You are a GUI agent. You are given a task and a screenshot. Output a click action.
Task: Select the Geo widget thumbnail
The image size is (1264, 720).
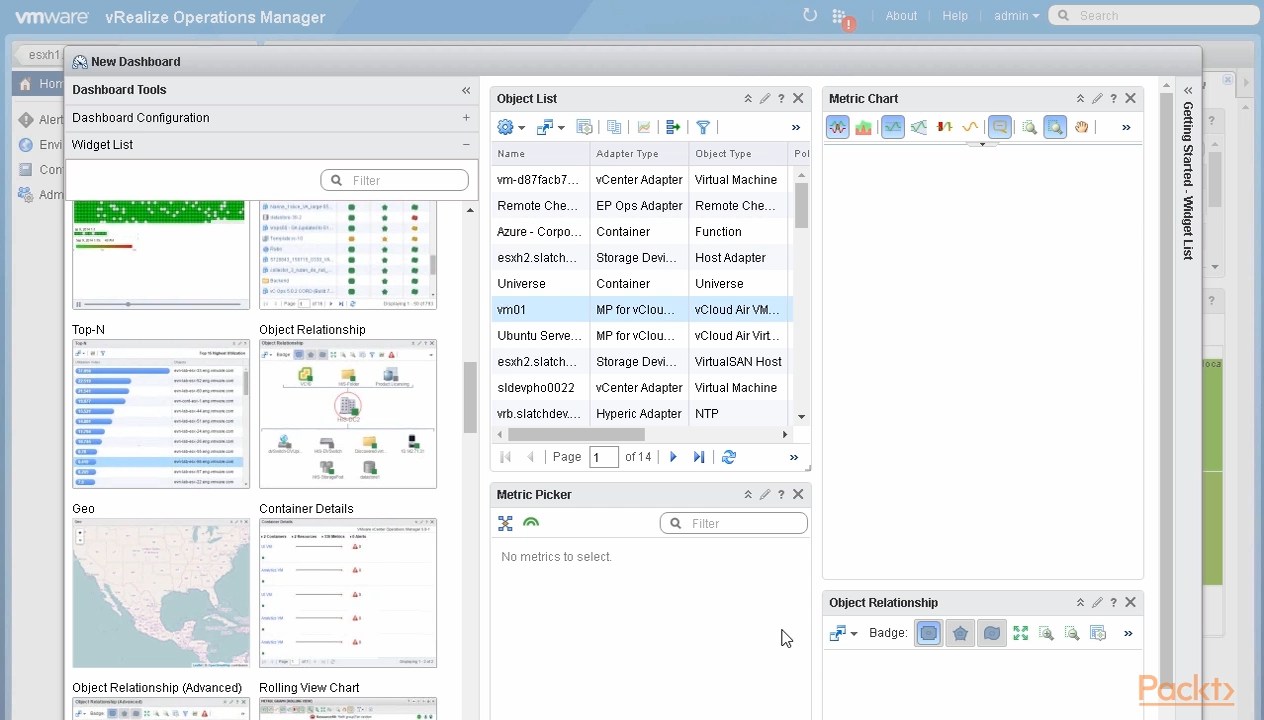(161, 592)
